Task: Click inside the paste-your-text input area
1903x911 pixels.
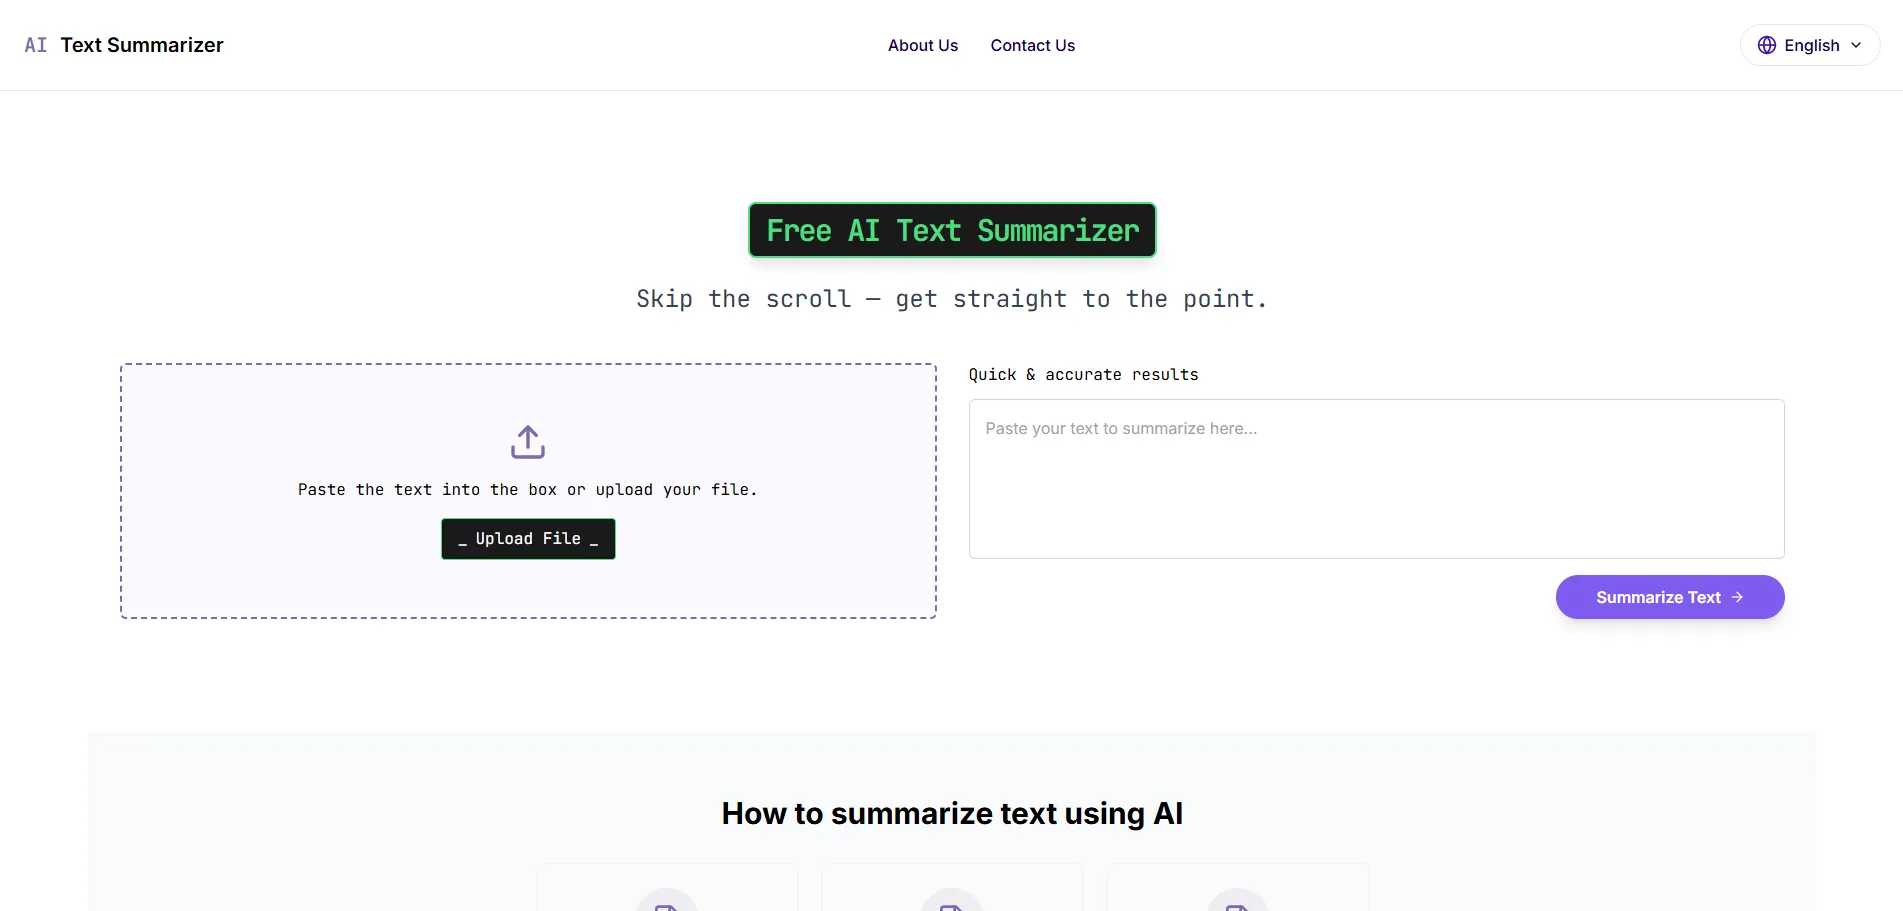Action: (1375, 479)
